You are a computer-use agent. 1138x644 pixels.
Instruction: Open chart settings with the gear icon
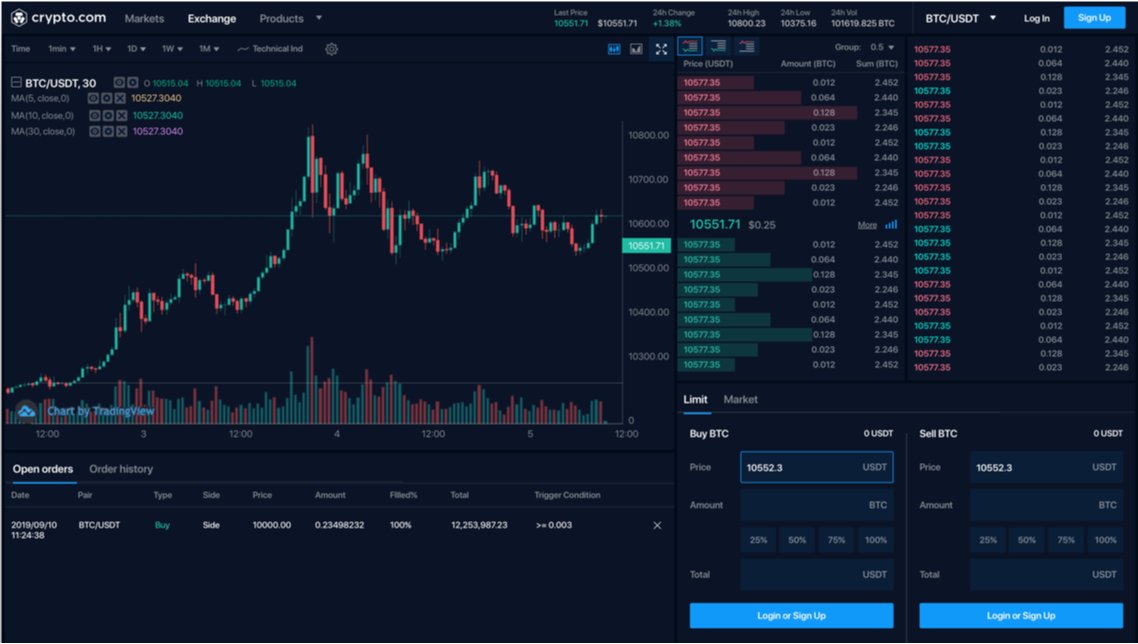331,48
